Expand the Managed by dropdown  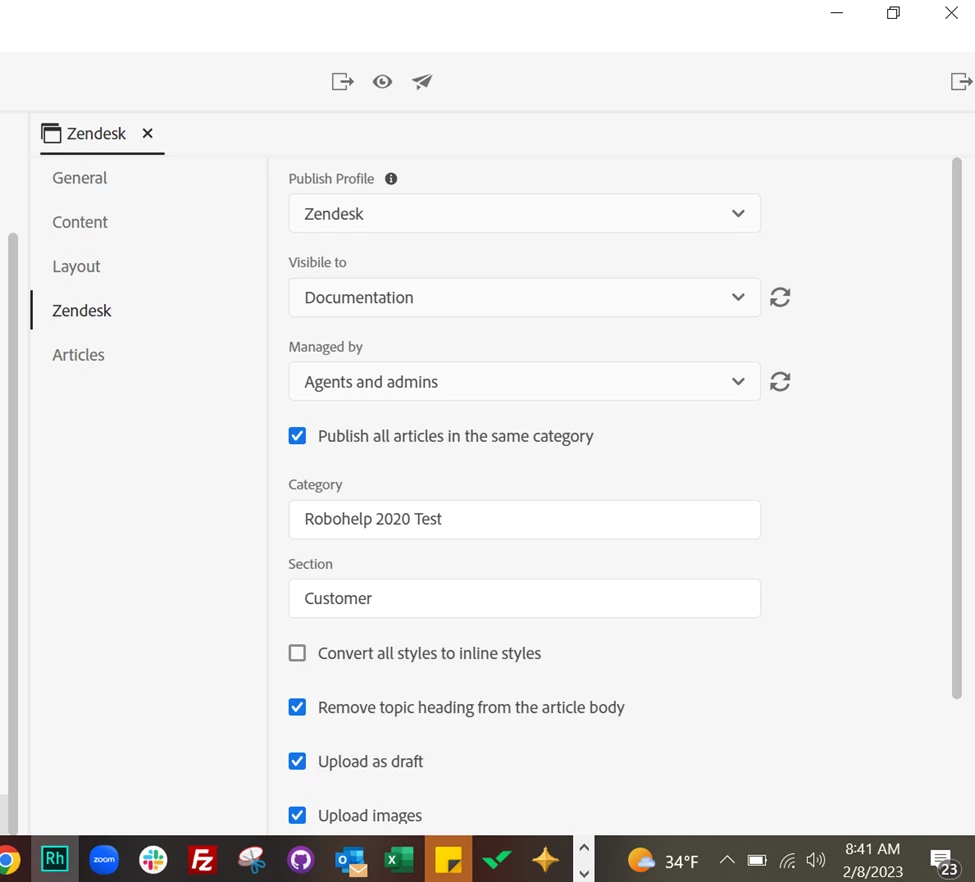(524, 381)
